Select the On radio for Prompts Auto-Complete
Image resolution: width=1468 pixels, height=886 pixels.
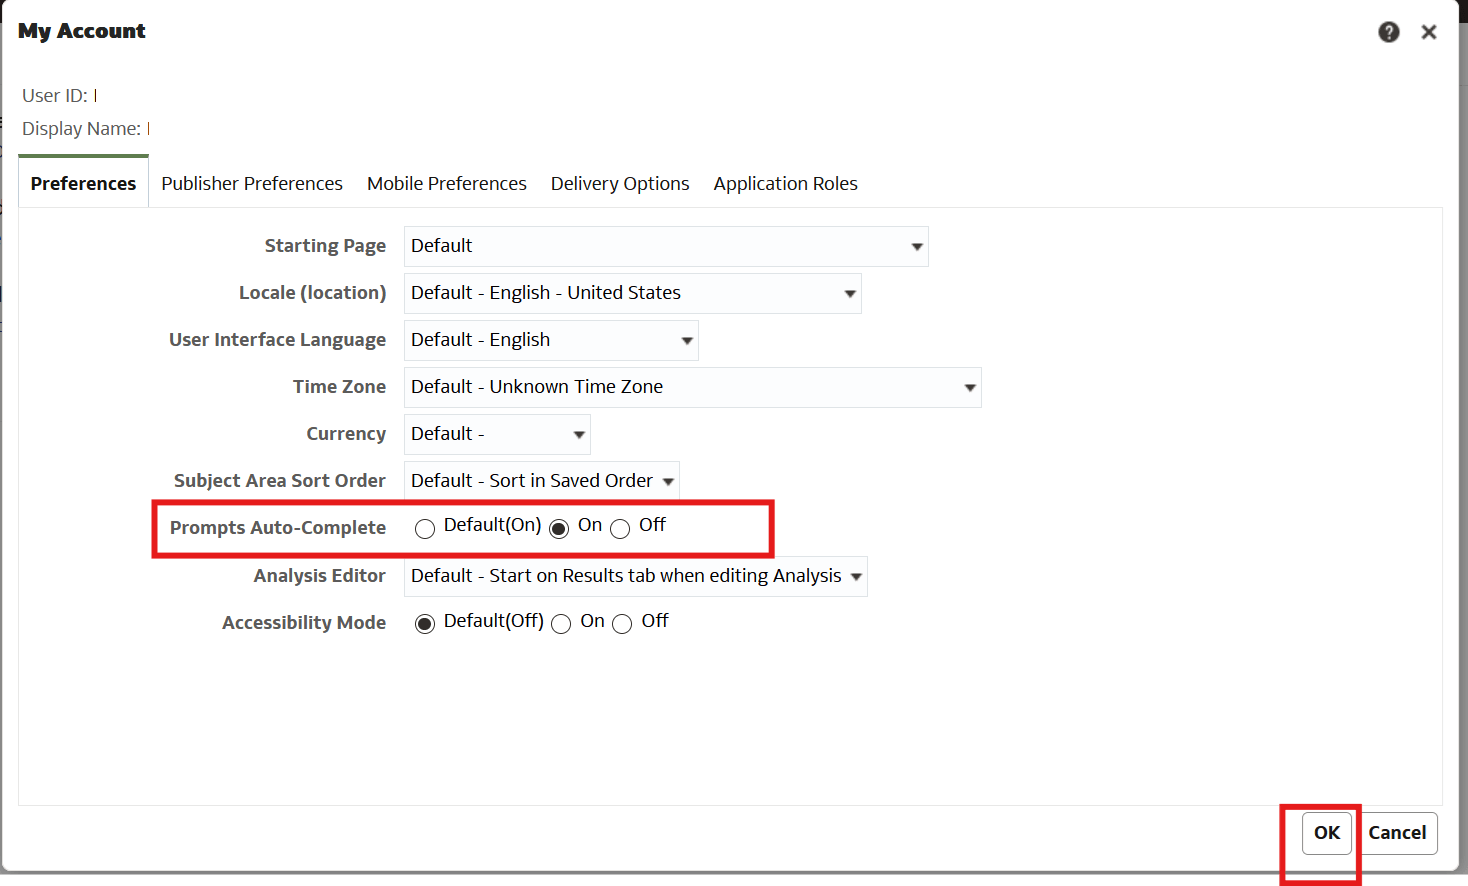point(558,528)
